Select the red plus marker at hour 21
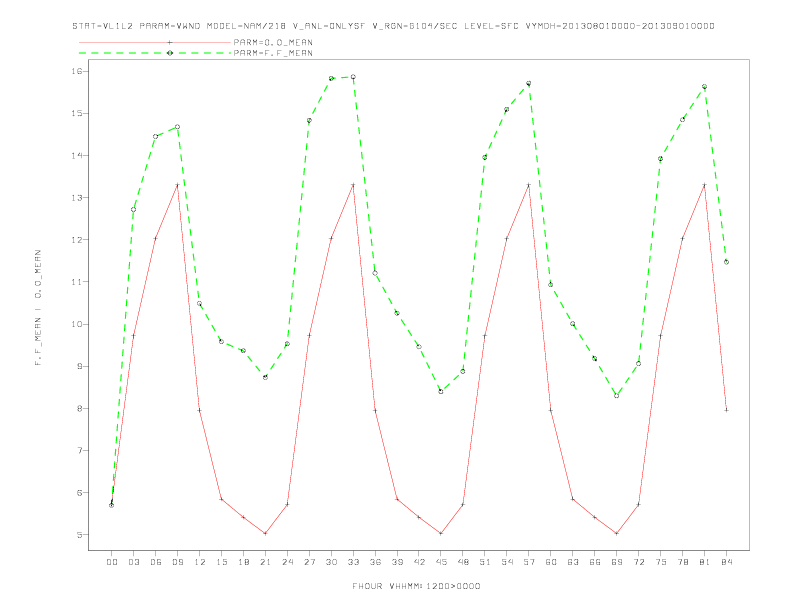The image size is (792, 612). click(x=265, y=533)
